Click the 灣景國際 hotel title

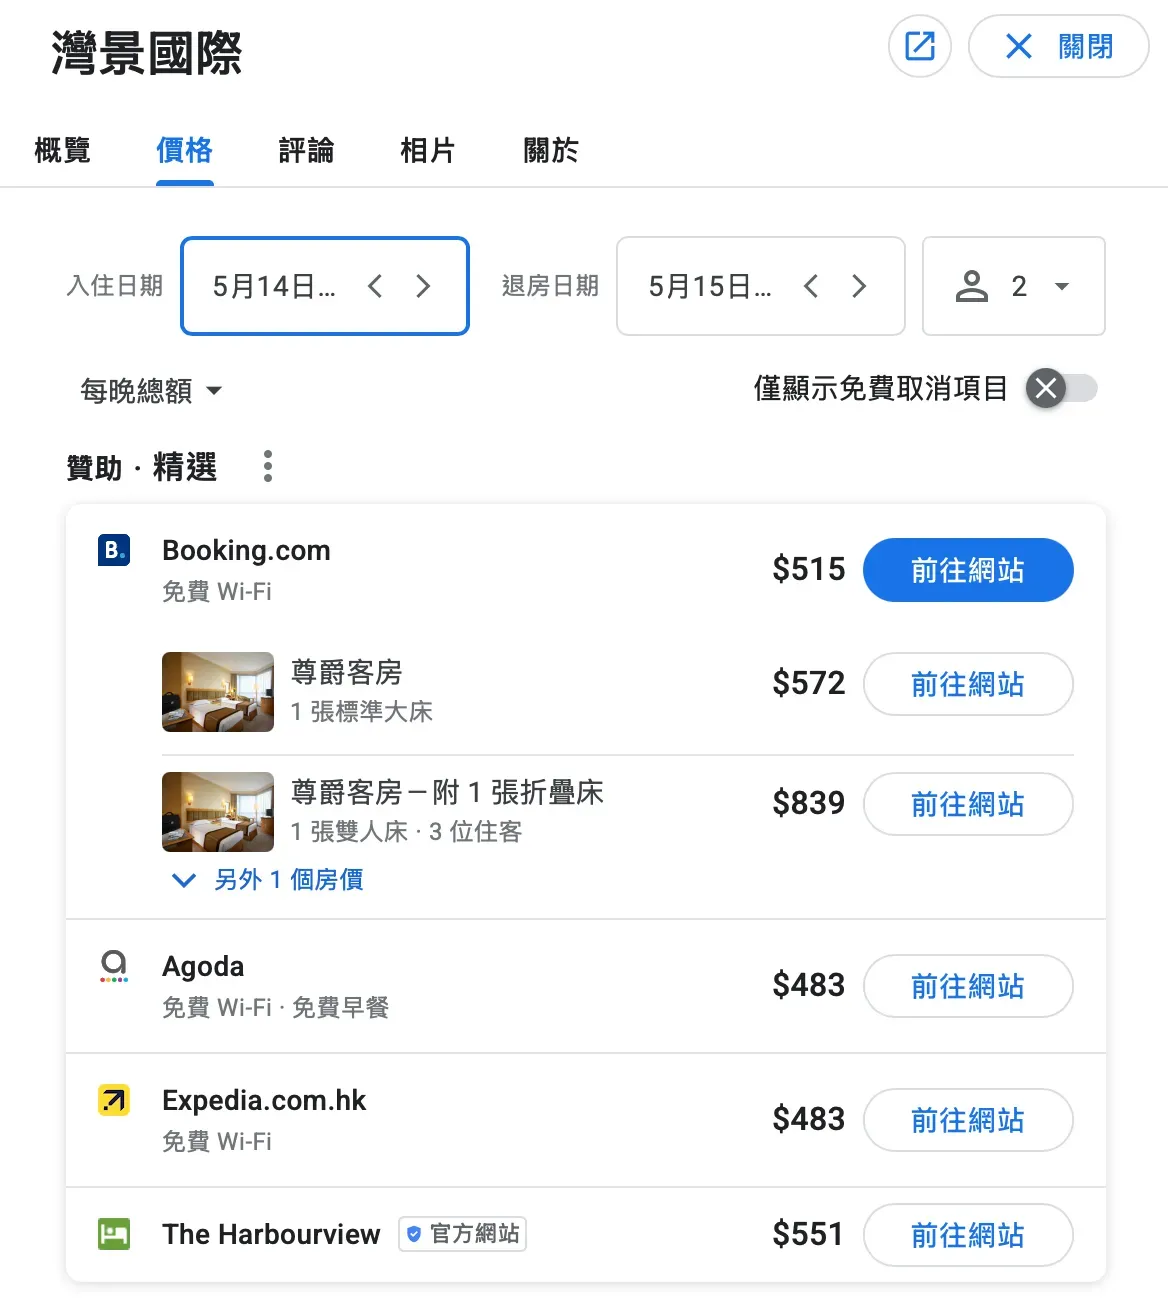[x=147, y=53]
